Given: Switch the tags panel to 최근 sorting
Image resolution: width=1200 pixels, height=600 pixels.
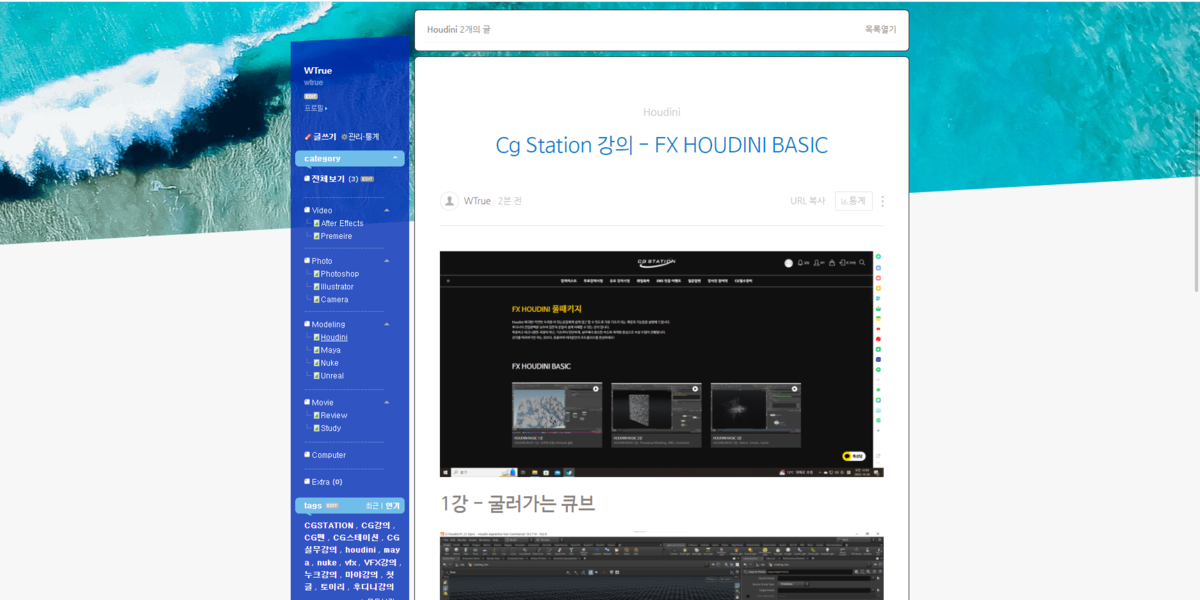Looking at the screenshot, I should tap(371, 505).
